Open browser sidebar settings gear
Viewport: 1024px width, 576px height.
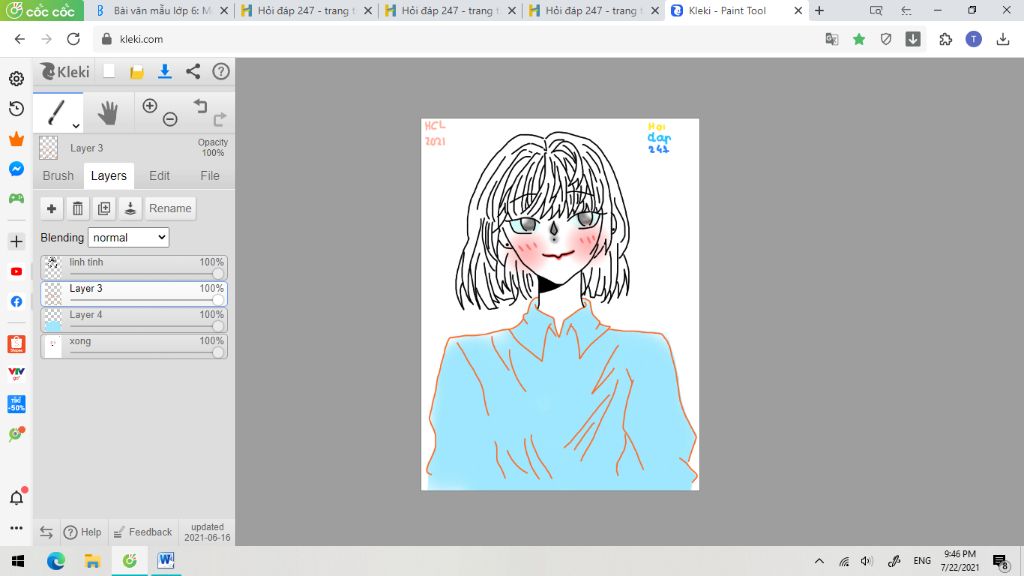pos(16,78)
